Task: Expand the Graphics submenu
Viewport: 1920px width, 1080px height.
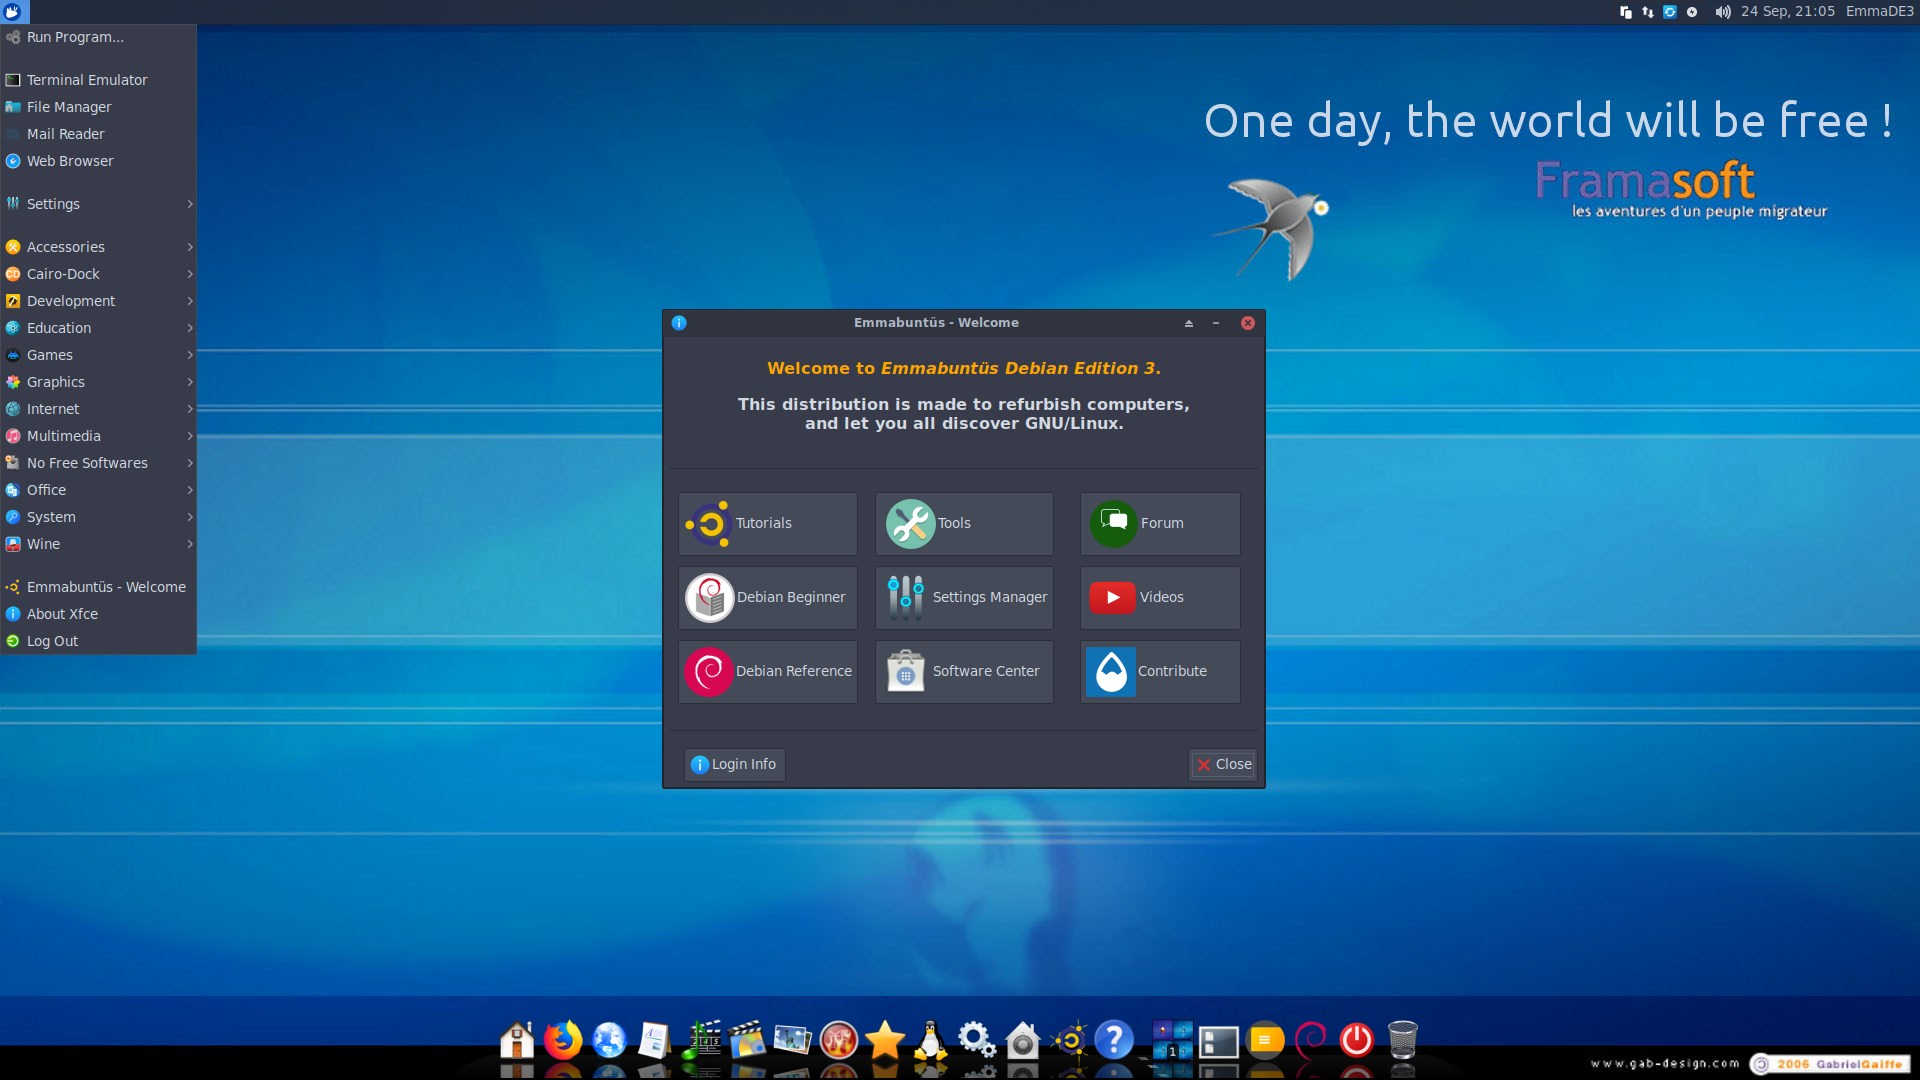Action: [x=98, y=382]
